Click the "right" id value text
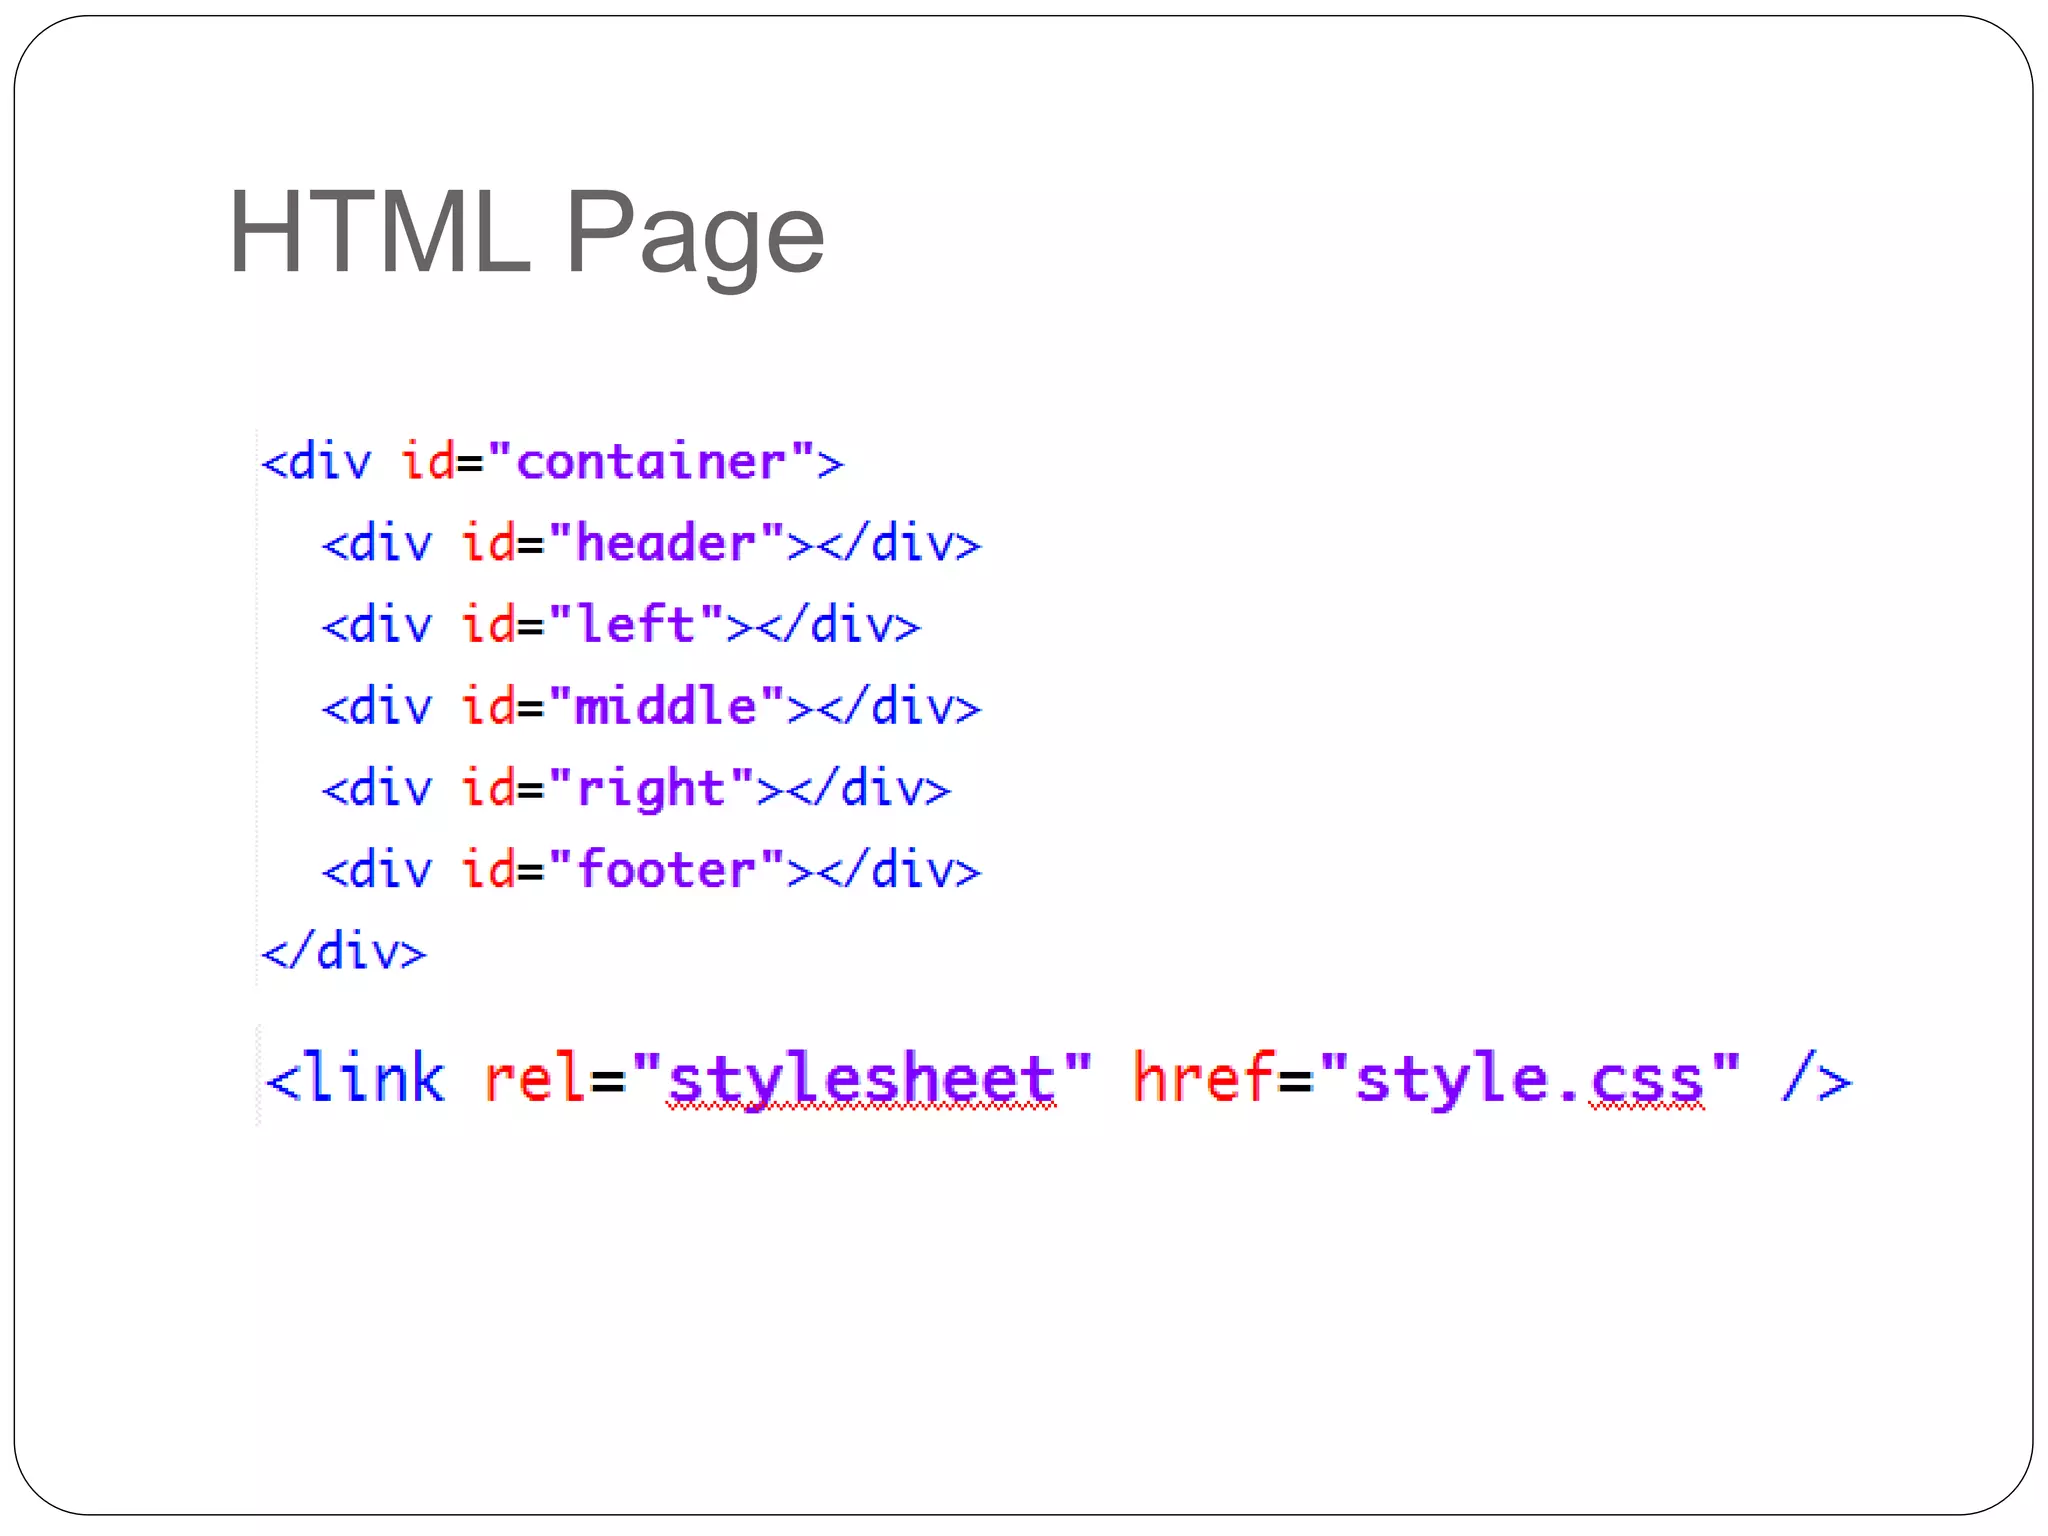Screen dimensions: 2048x1536 point(651,789)
